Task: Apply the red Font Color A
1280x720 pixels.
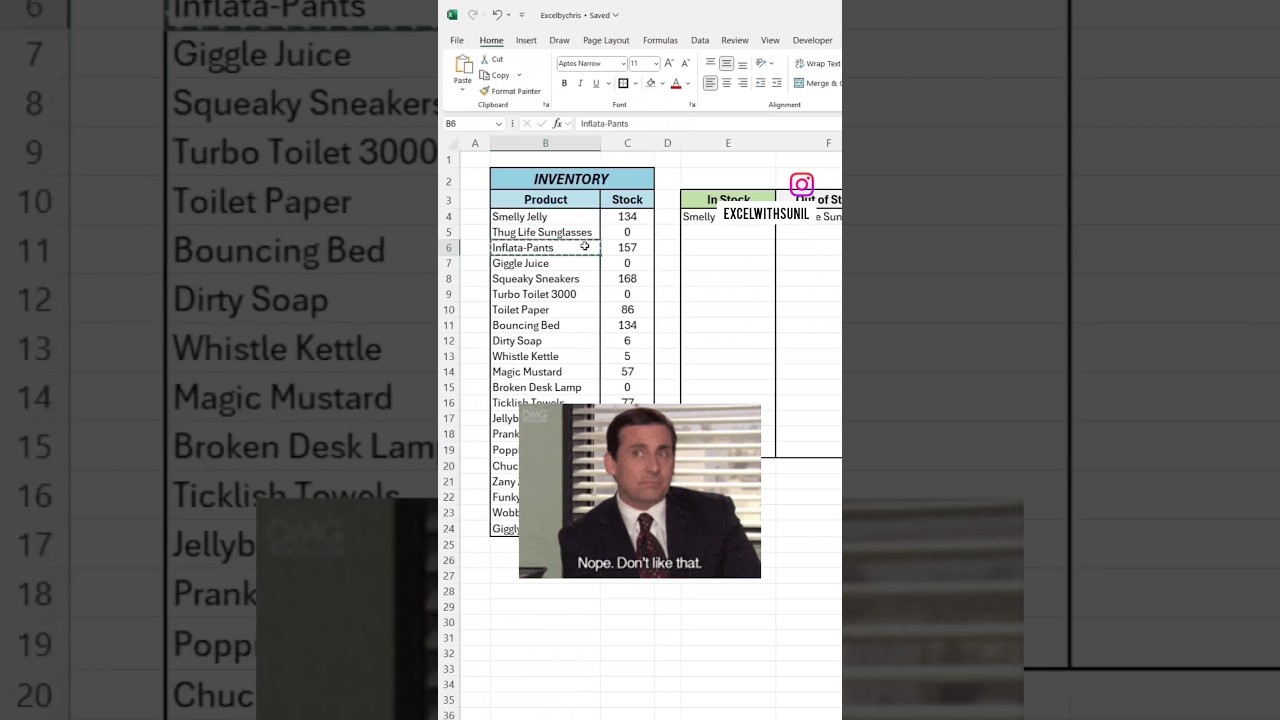Action: coord(676,83)
